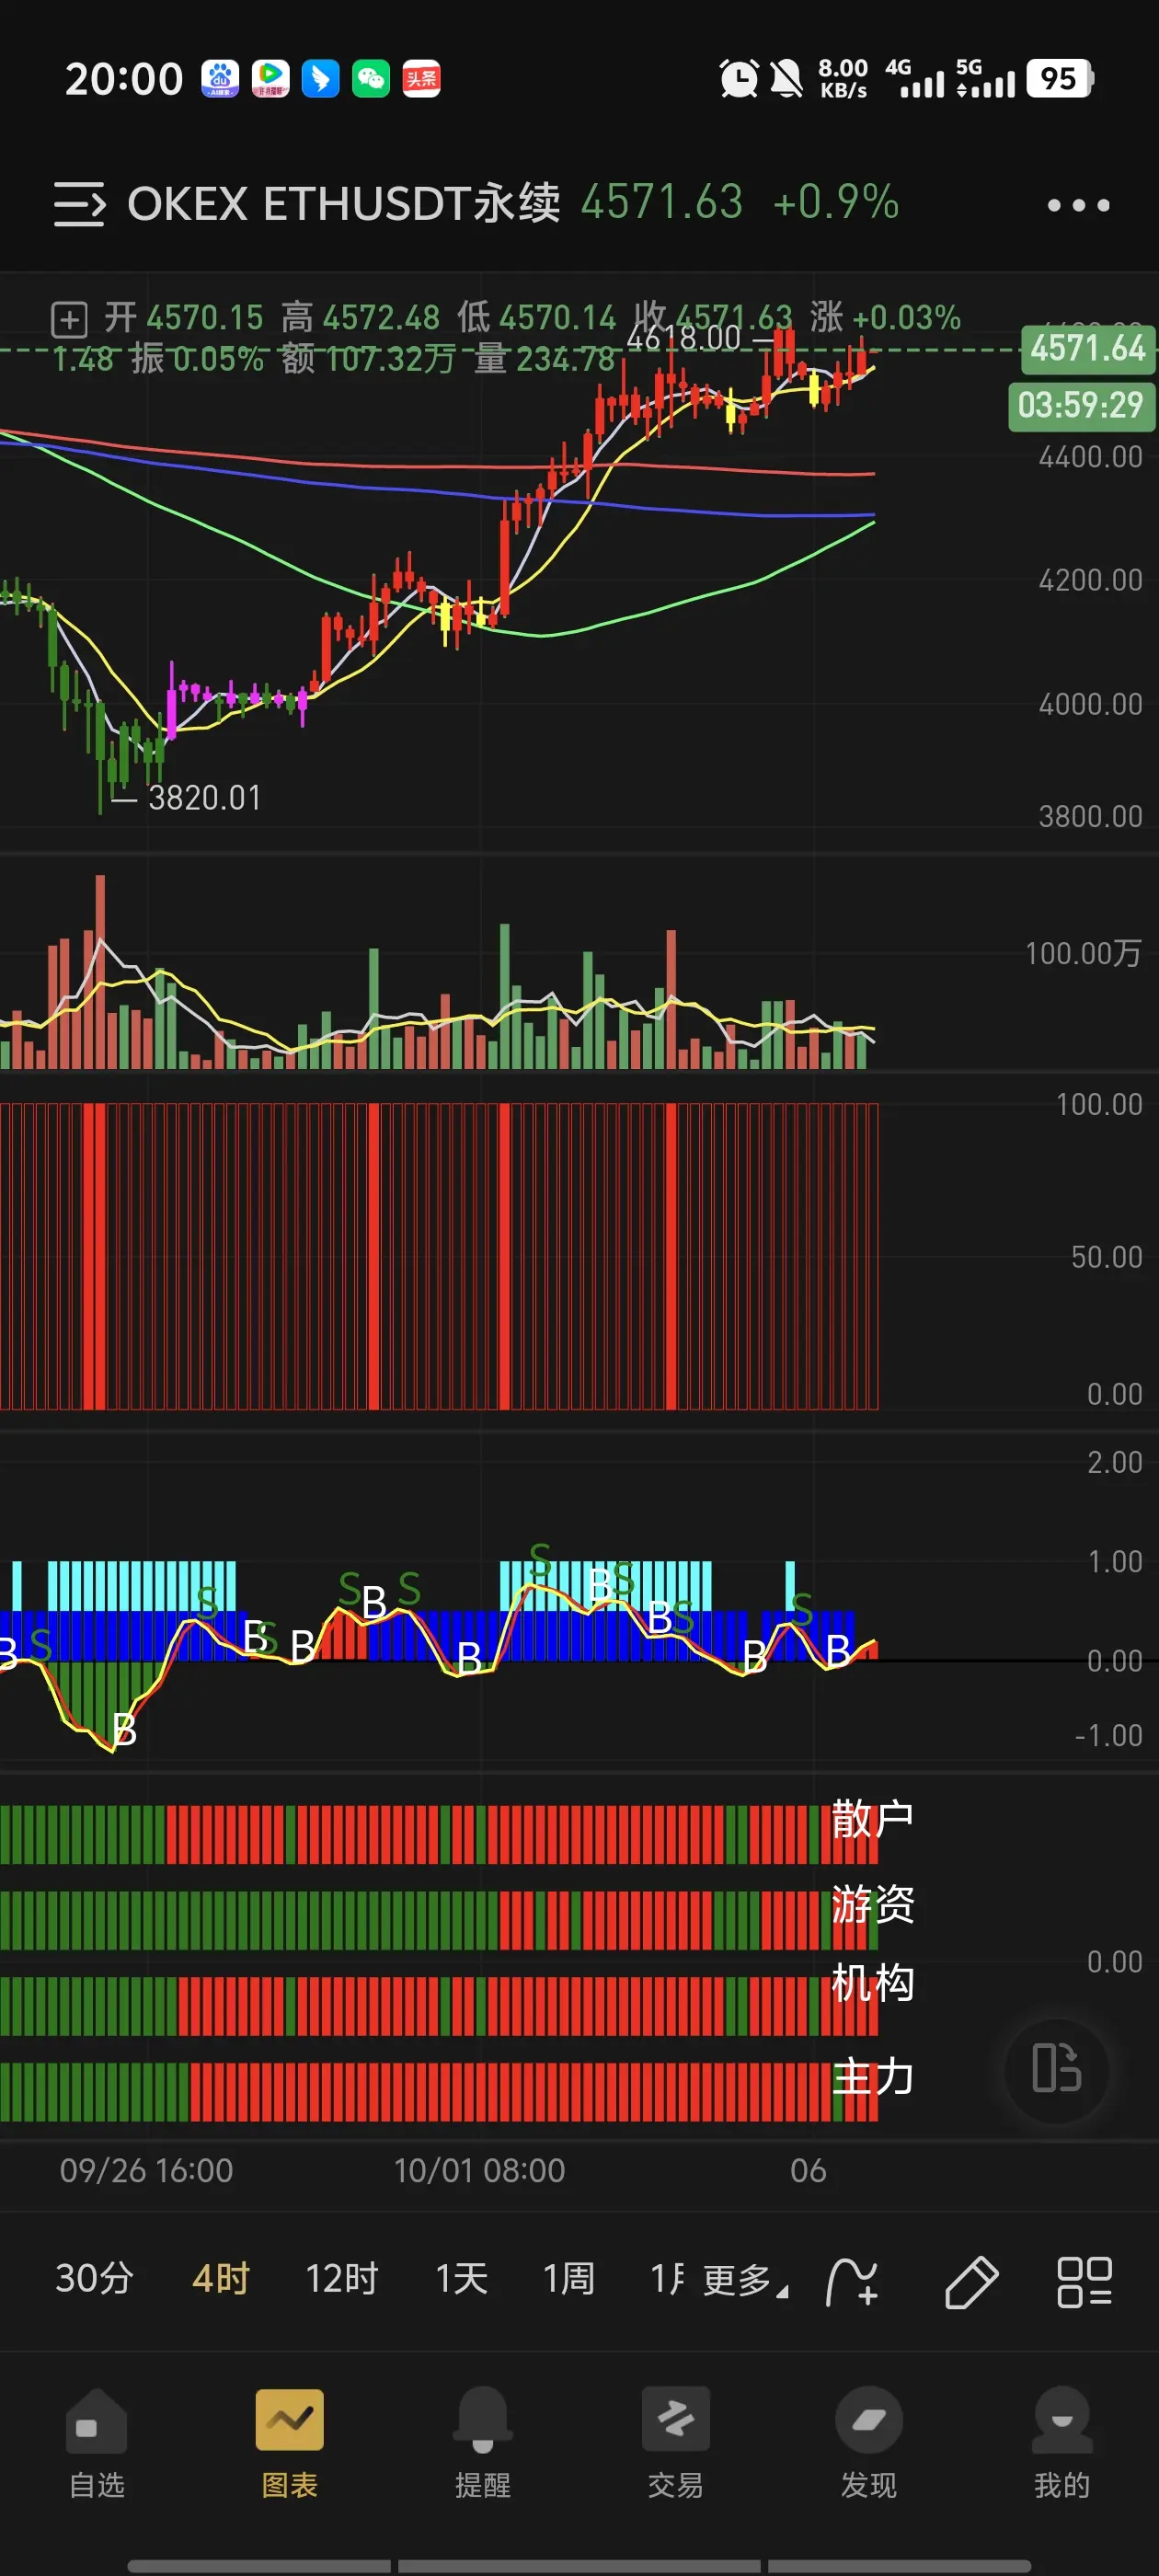Tap the muted bell status bar icon
Viewport: 1159px width, 2576px height.
coord(787,78)
